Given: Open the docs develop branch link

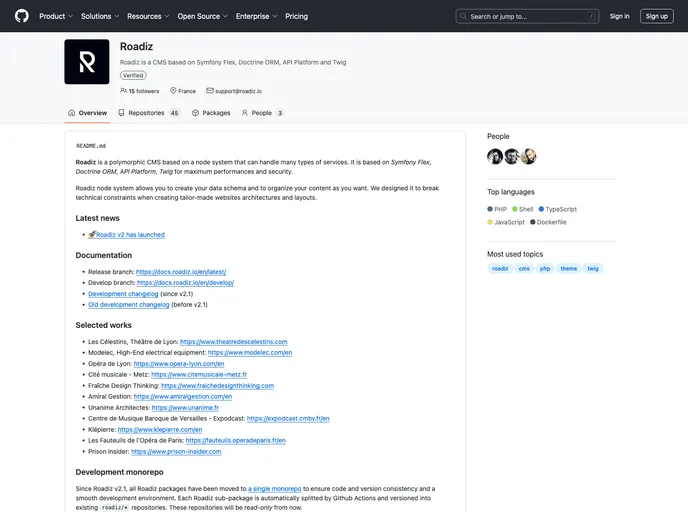Looking at the screenshot, I should 185,283.
